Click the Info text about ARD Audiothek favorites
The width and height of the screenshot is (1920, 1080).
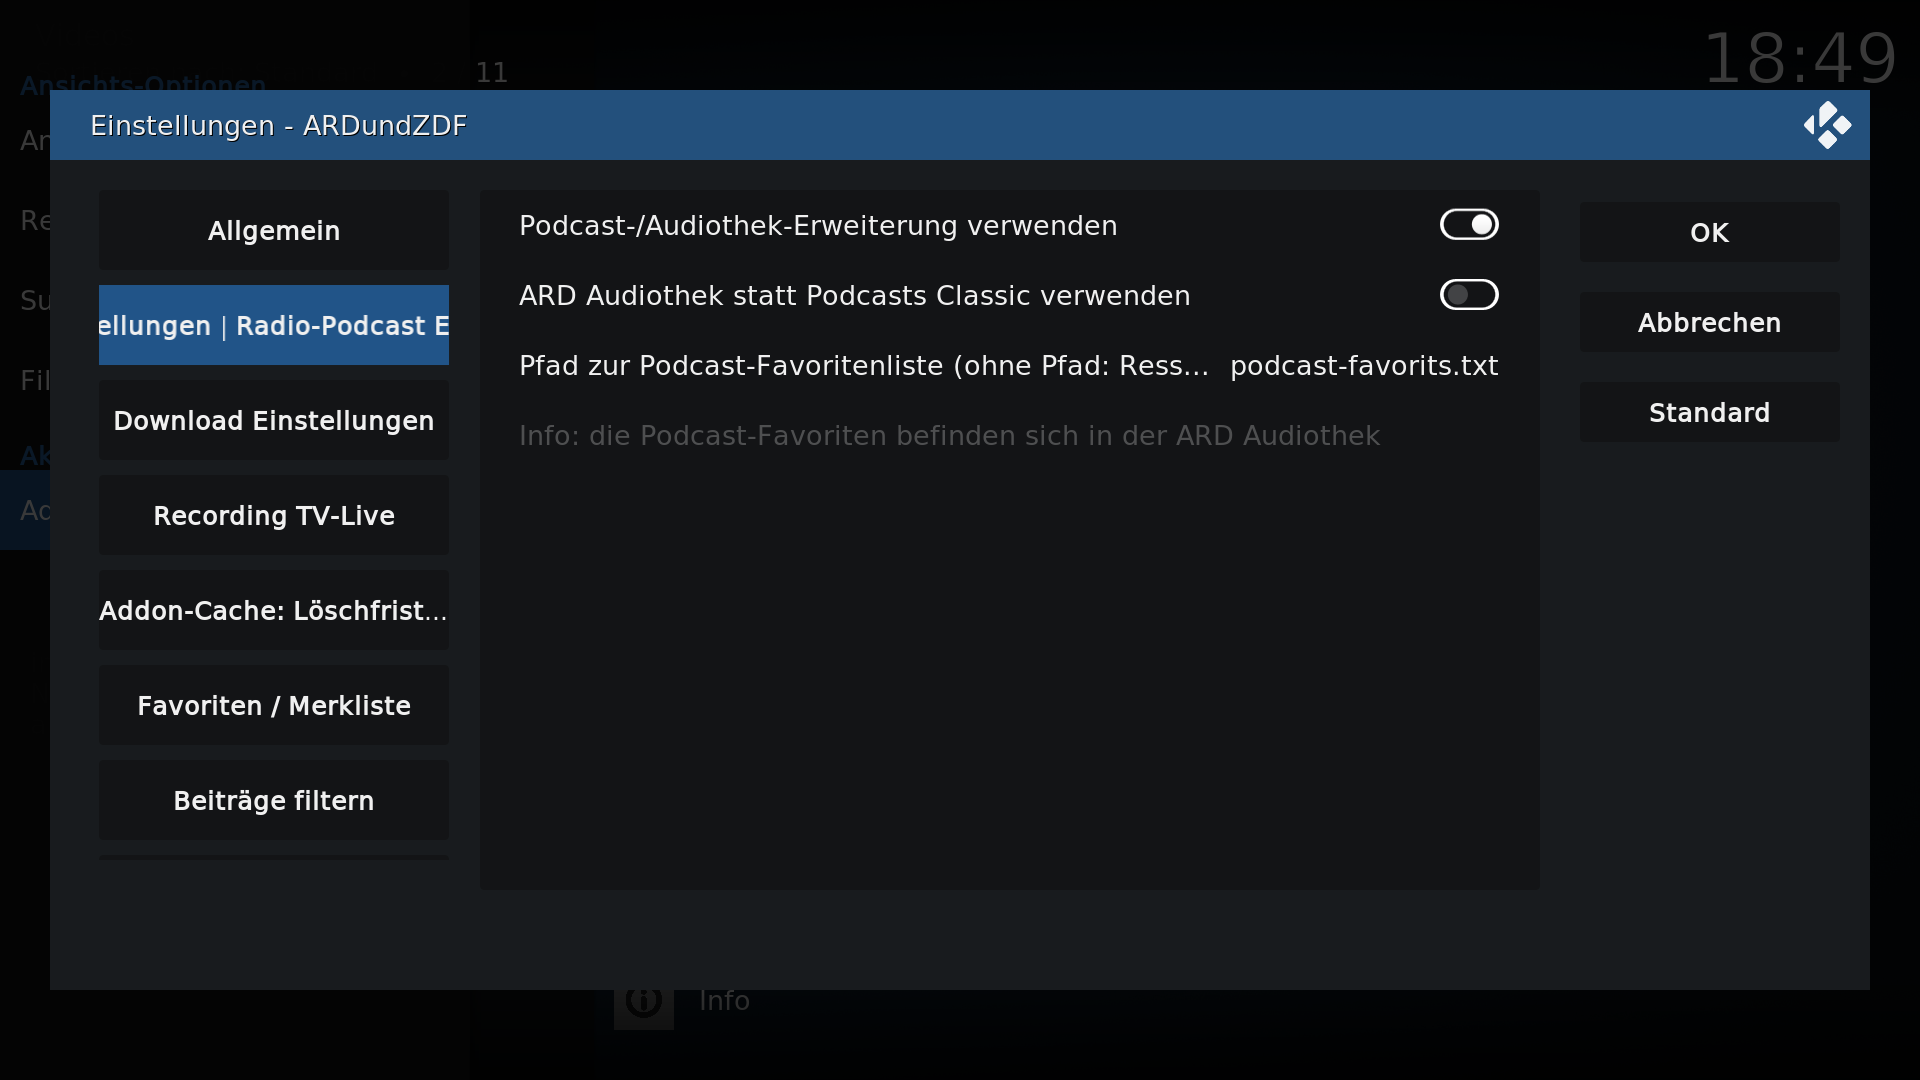tap(949, 436)
